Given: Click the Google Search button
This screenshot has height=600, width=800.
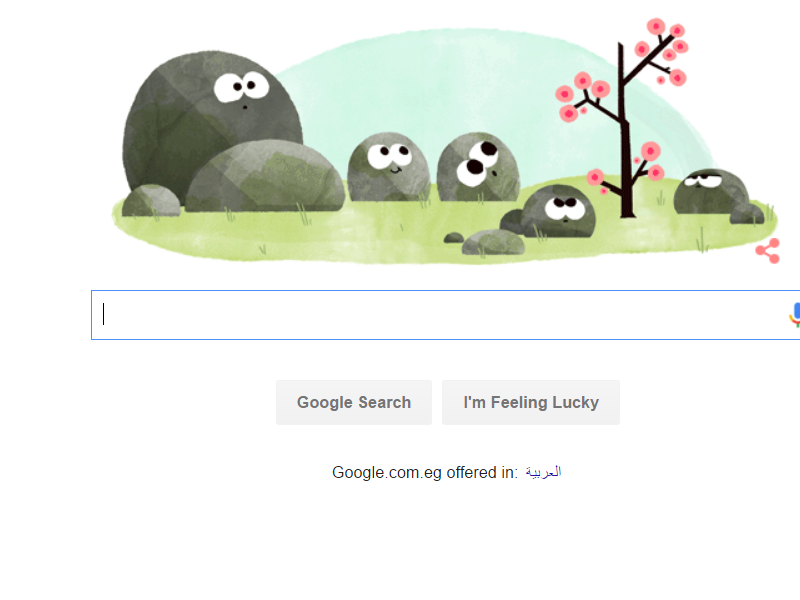Looking at the screenshot, I should (x=354, y=402).
